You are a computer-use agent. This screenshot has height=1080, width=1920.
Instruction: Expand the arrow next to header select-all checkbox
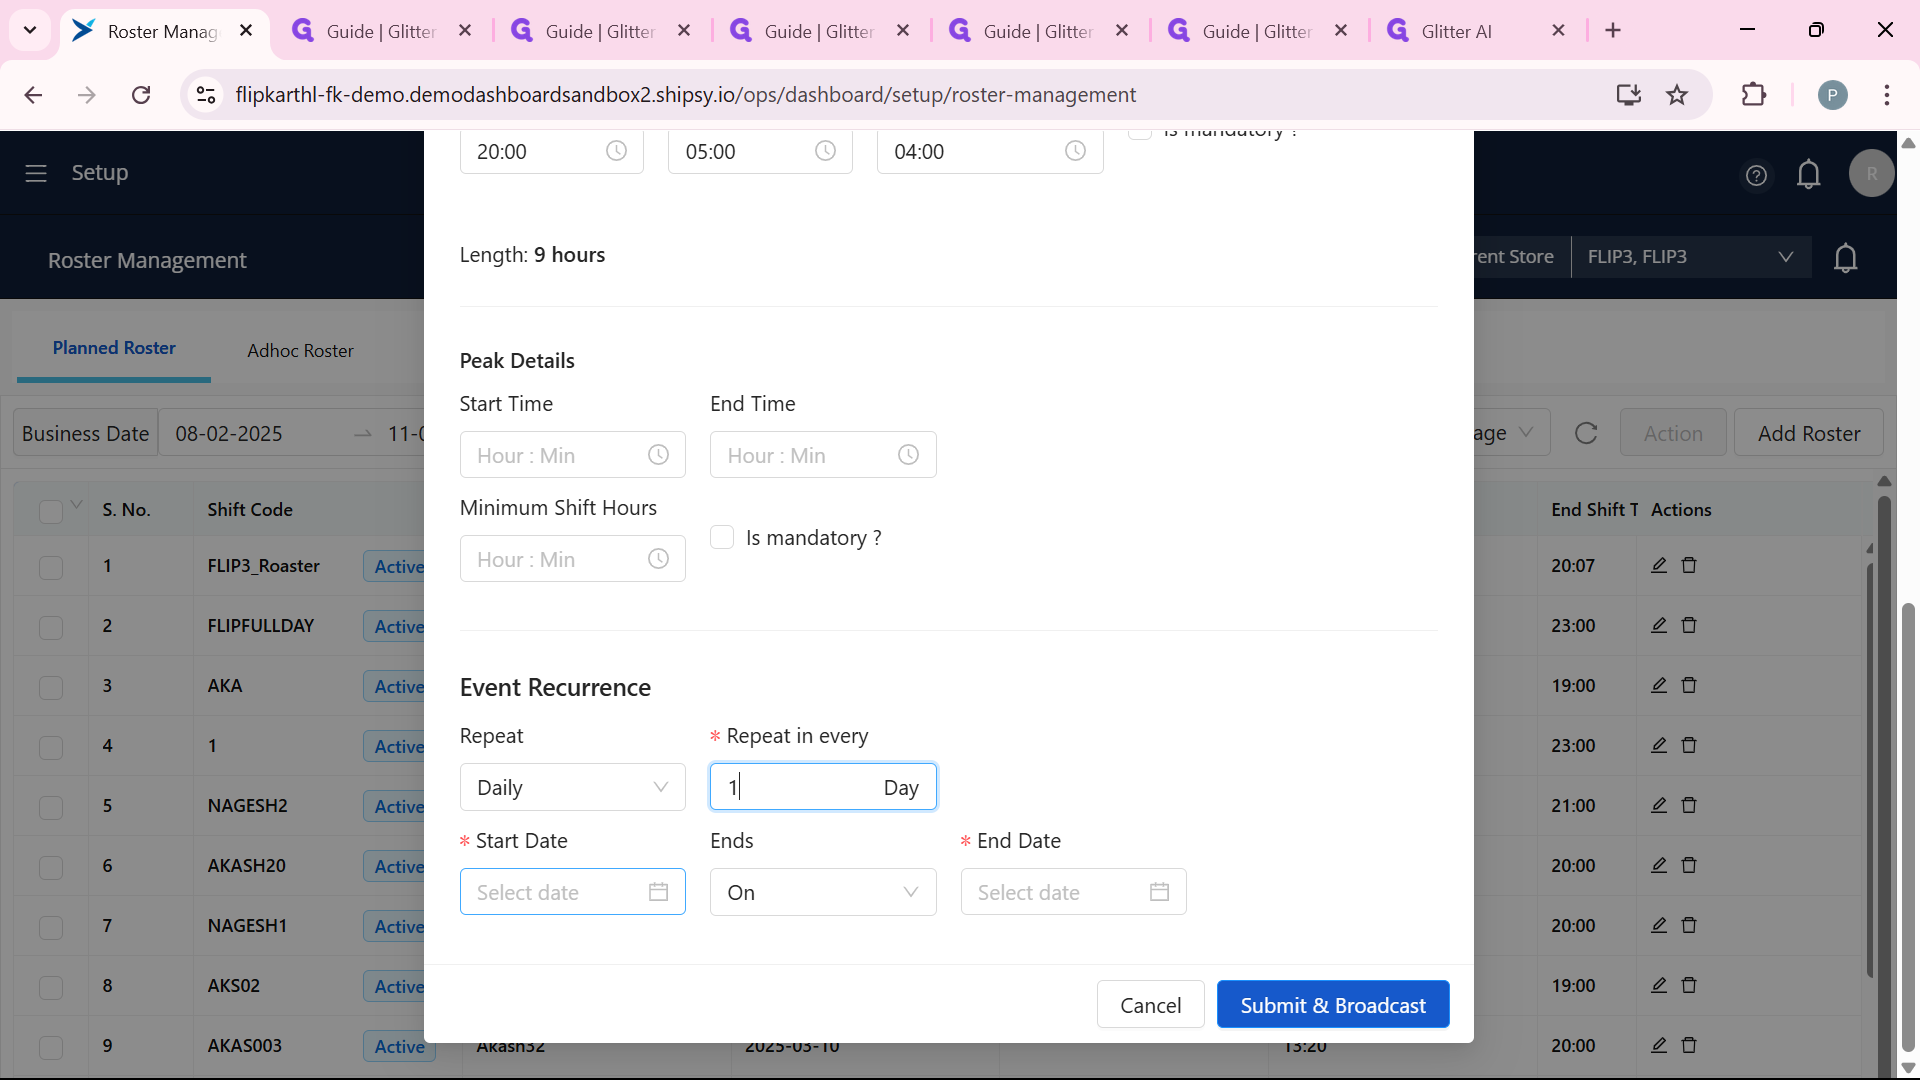click(77, 504)
